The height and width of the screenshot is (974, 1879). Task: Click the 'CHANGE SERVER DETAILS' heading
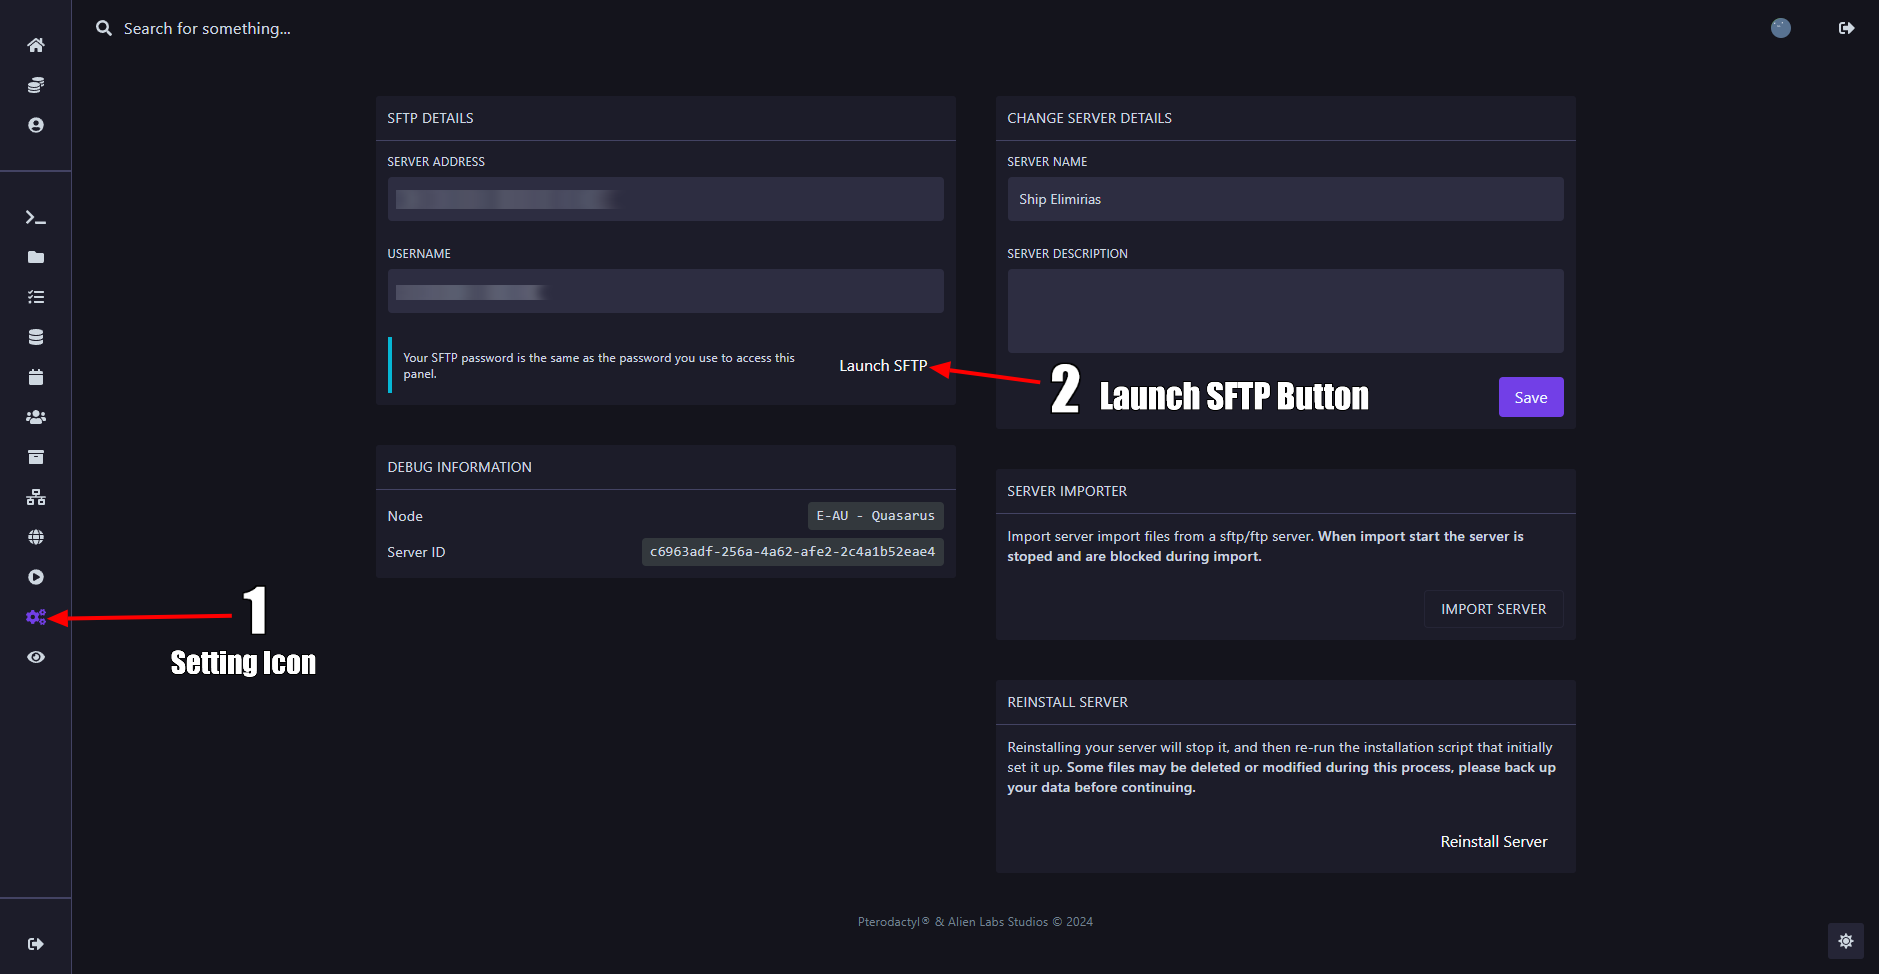point(1089,118)
